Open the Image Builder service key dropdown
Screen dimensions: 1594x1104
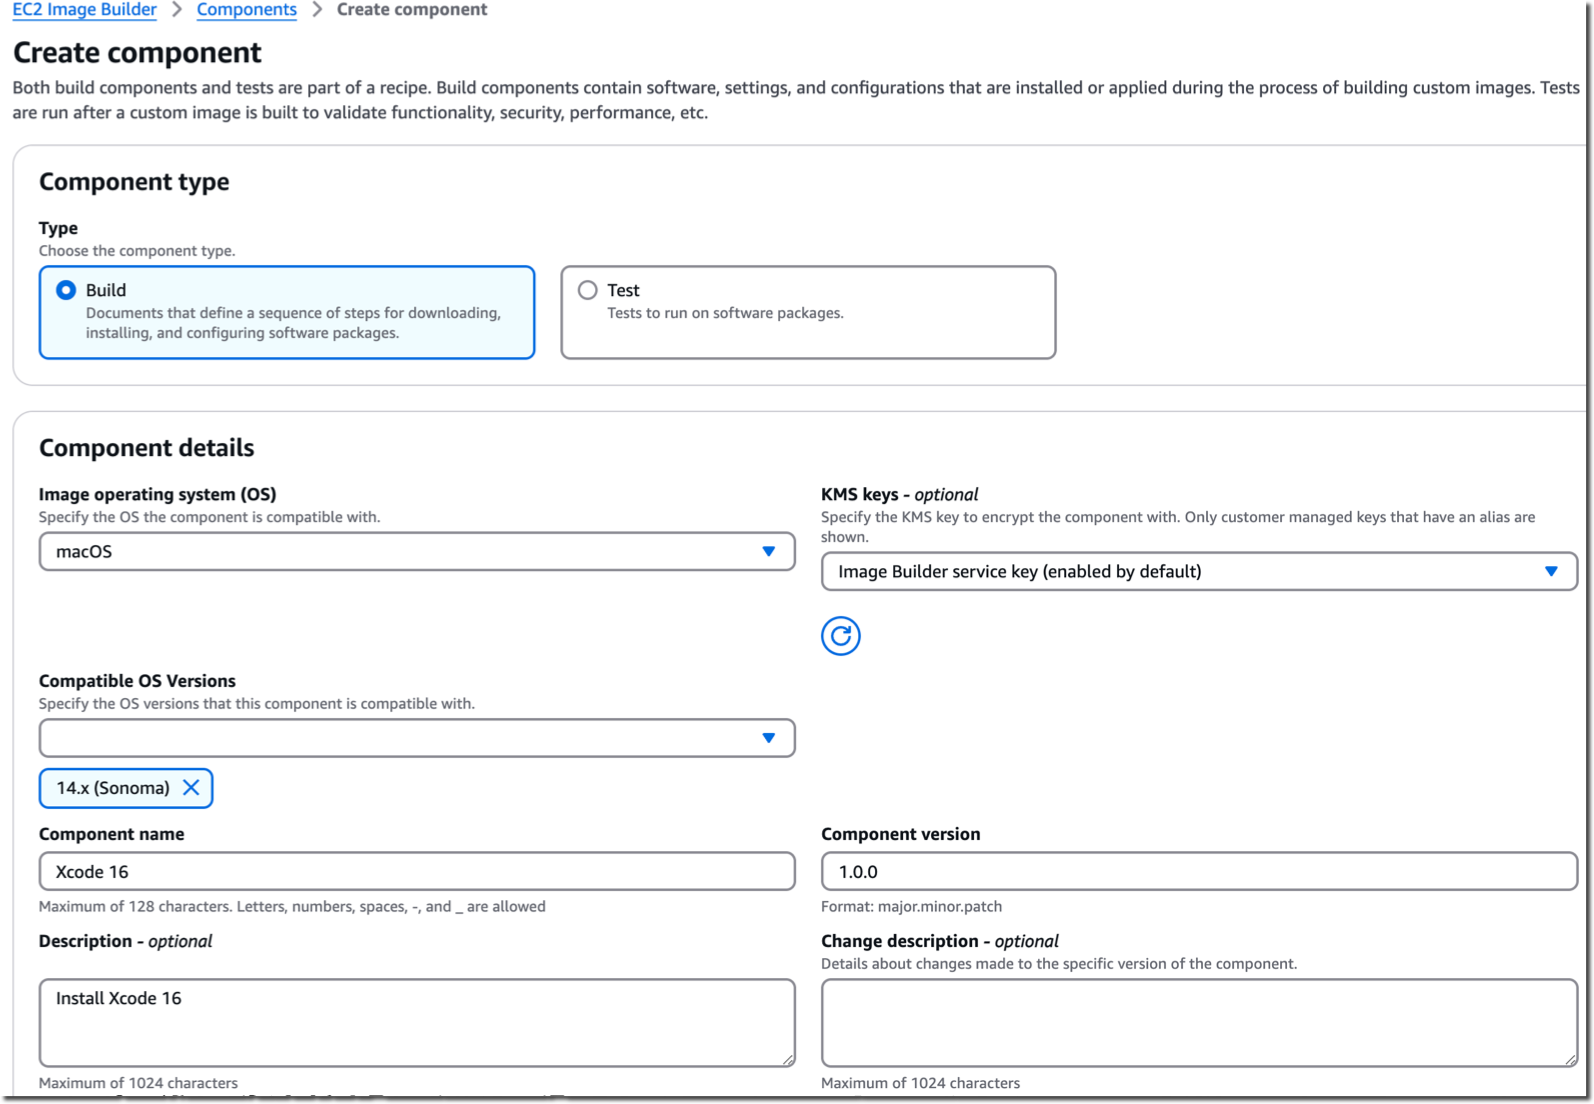tap(1199, 571)
